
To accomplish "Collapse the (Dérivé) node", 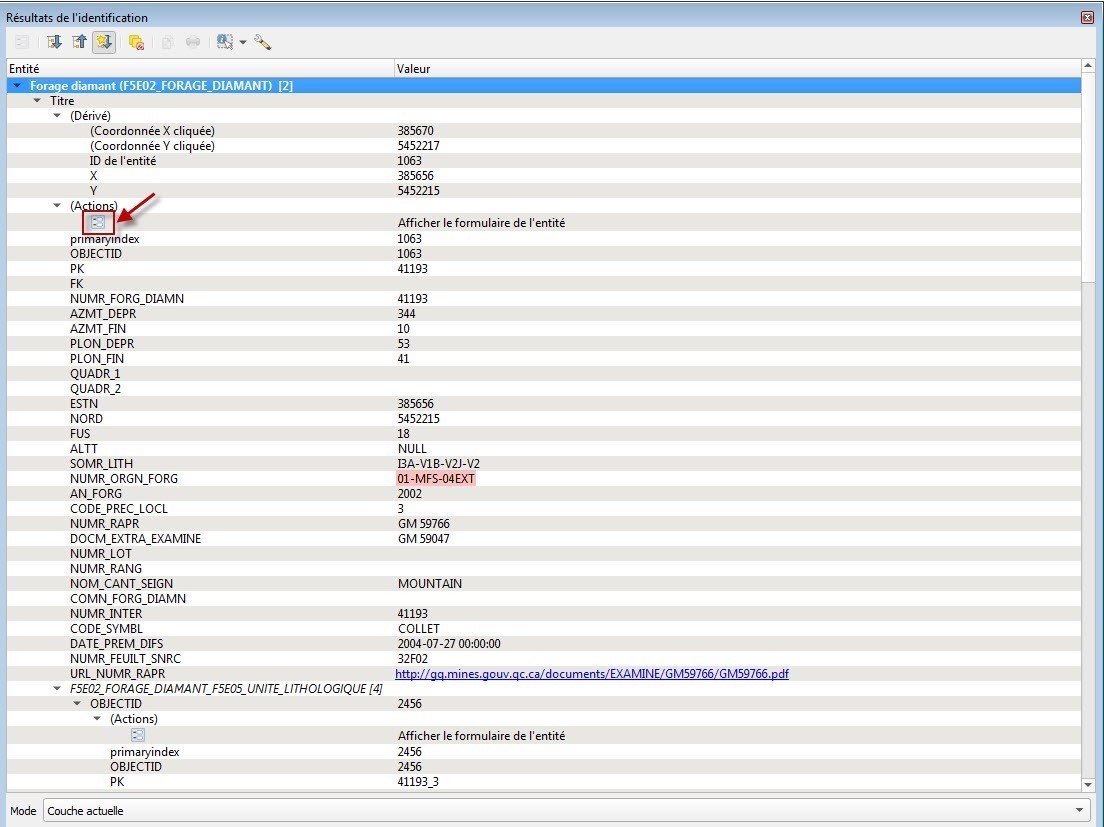I will pos(58,115).
